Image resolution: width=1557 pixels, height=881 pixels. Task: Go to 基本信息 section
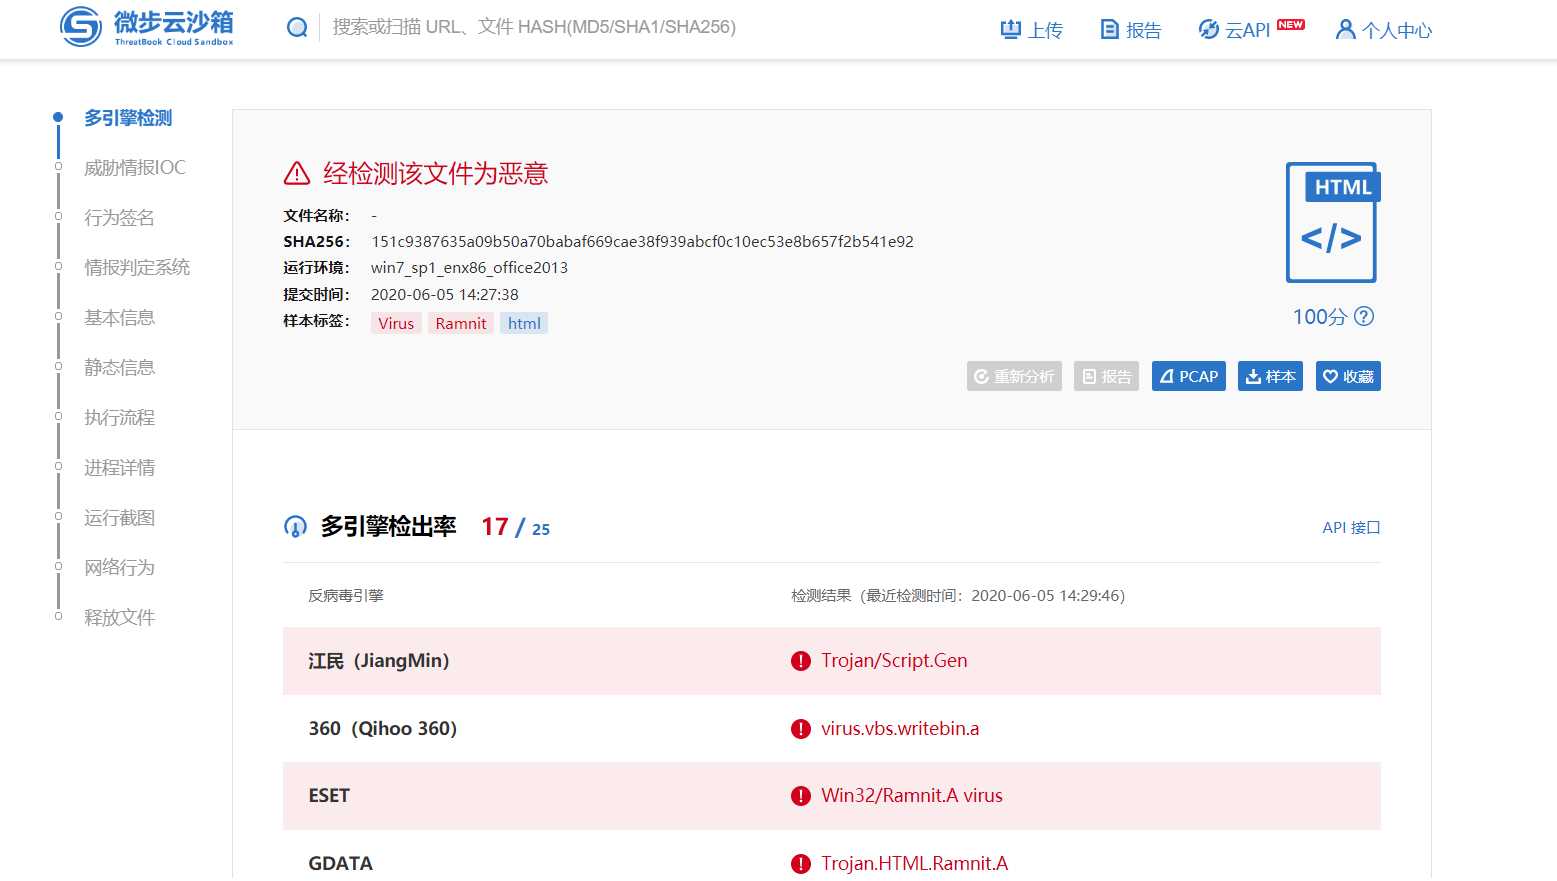click(x=119, y=318)
